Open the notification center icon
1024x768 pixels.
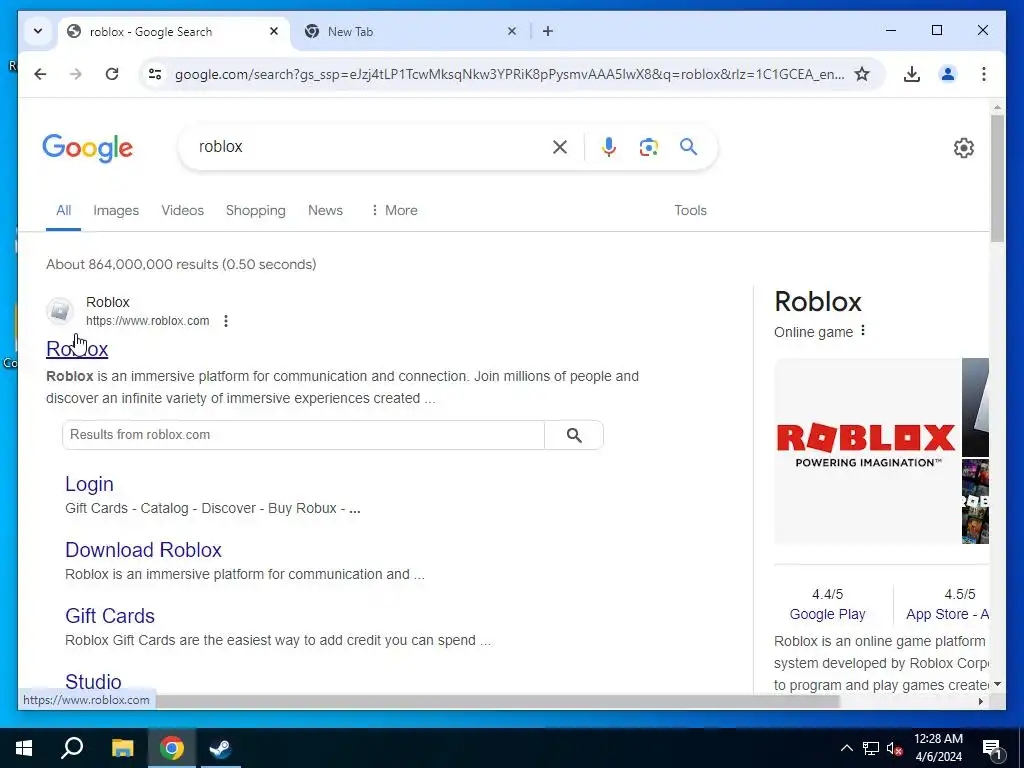click(992, 748)
